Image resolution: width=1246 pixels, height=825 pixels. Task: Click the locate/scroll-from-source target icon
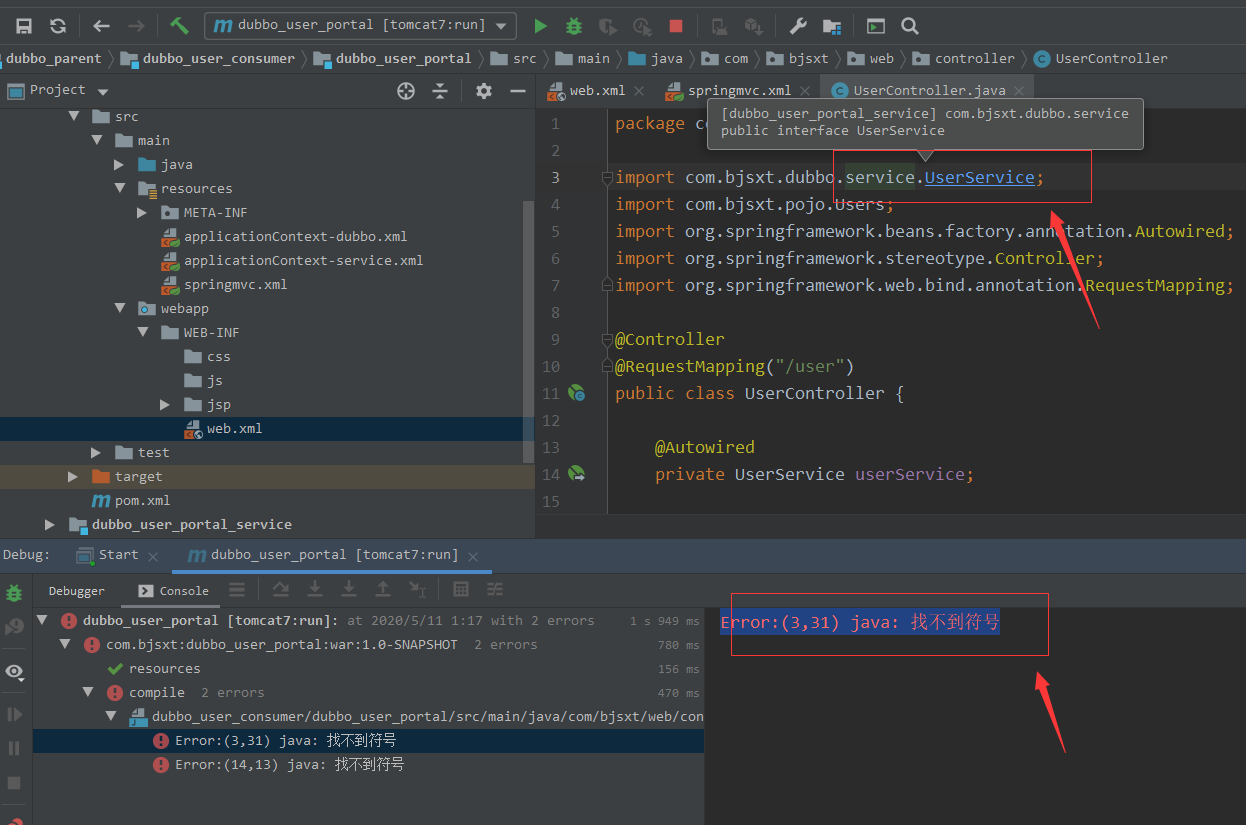406,91
